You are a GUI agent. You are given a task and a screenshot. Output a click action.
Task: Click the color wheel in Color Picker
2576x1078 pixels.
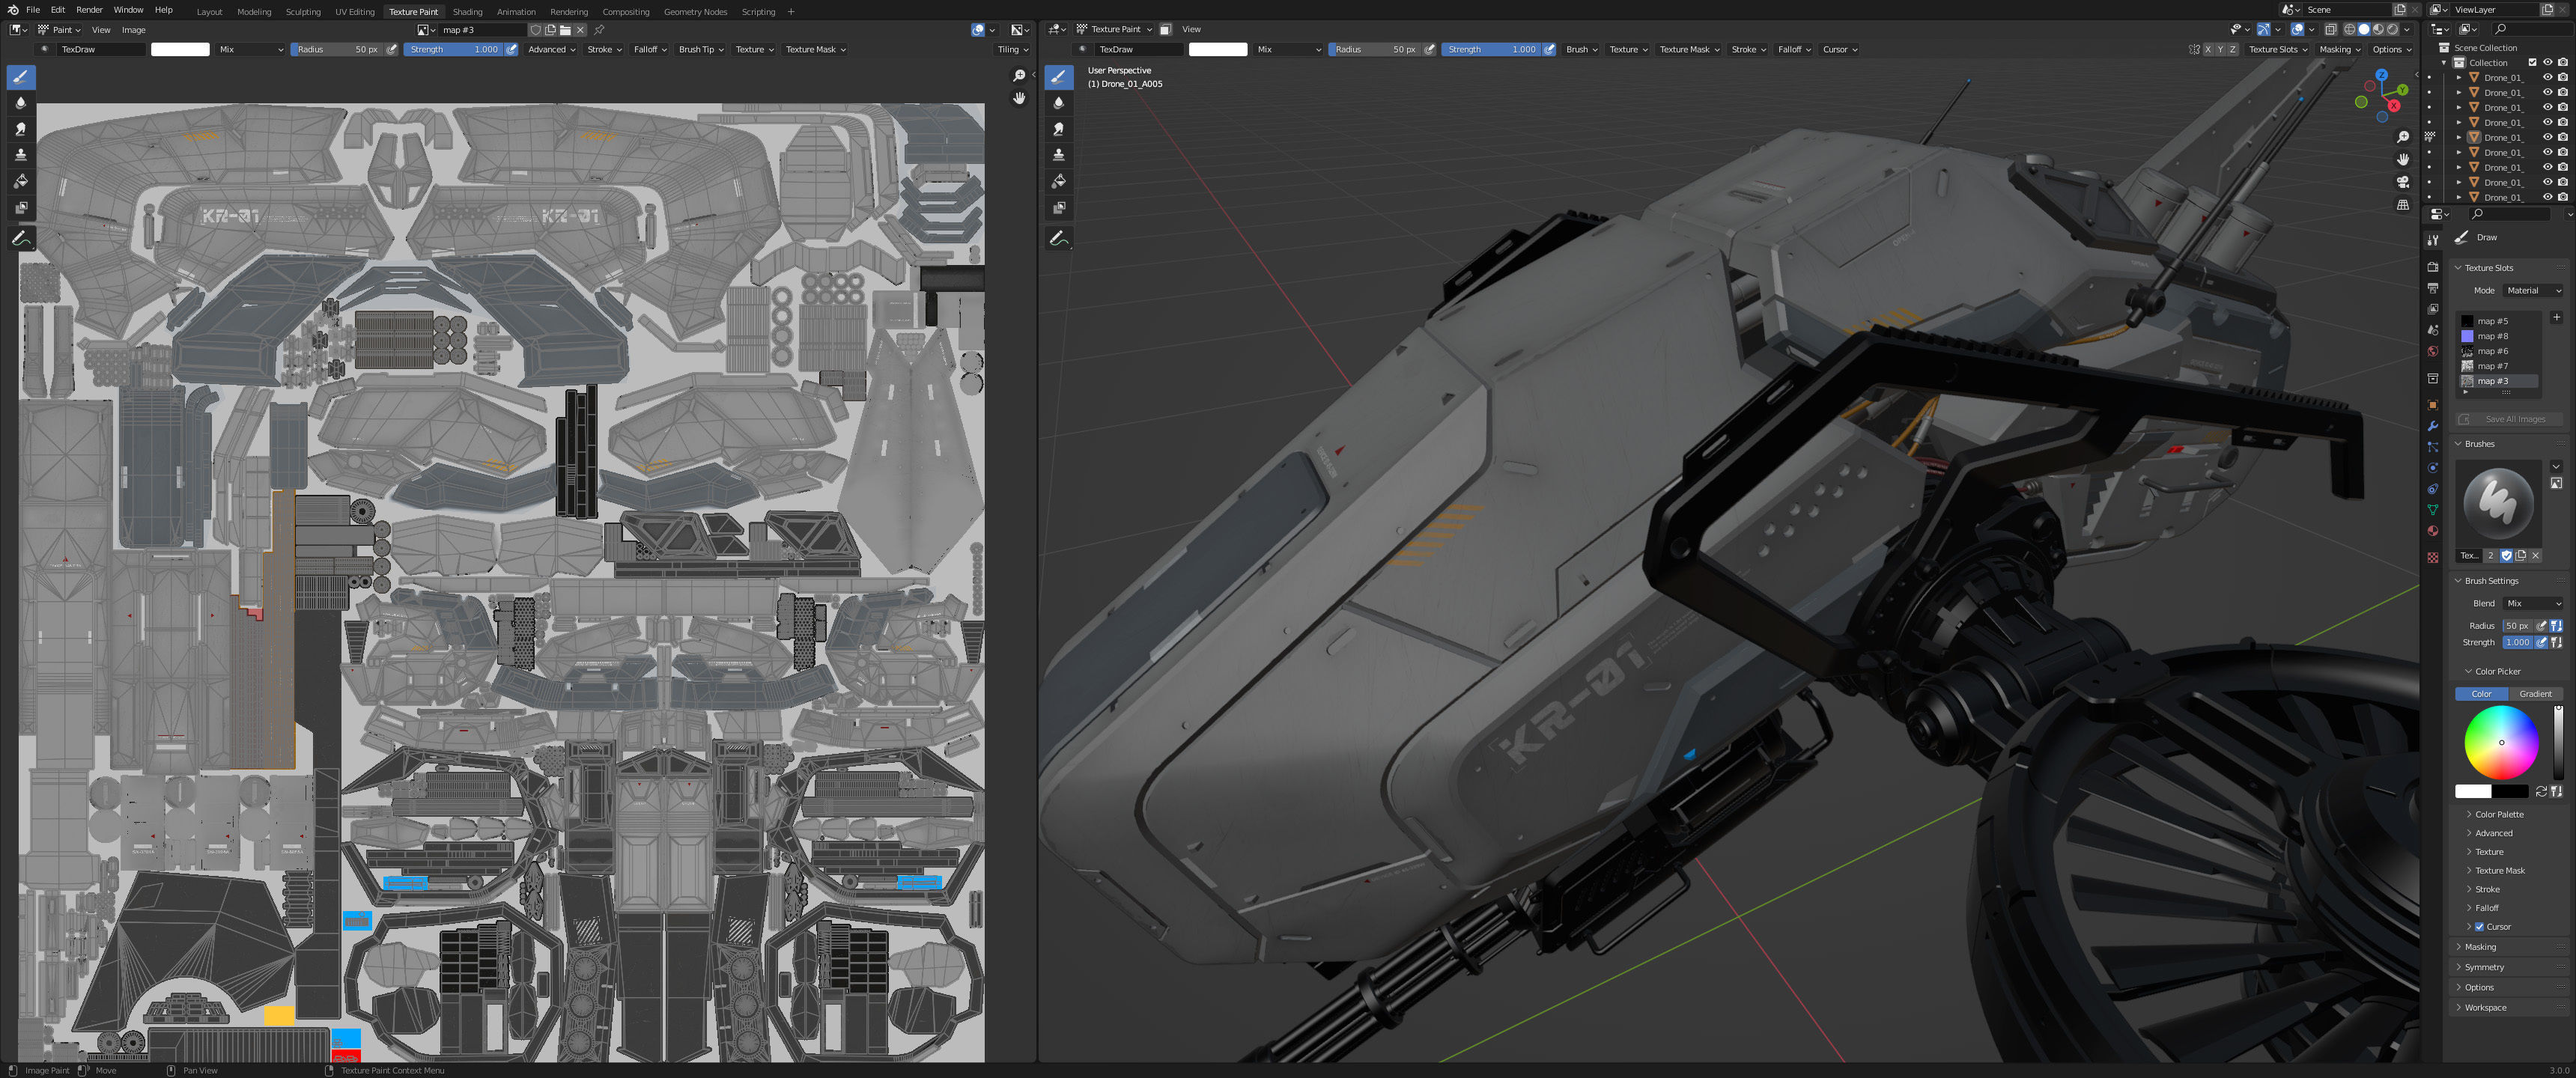(x=2500, y=742)
